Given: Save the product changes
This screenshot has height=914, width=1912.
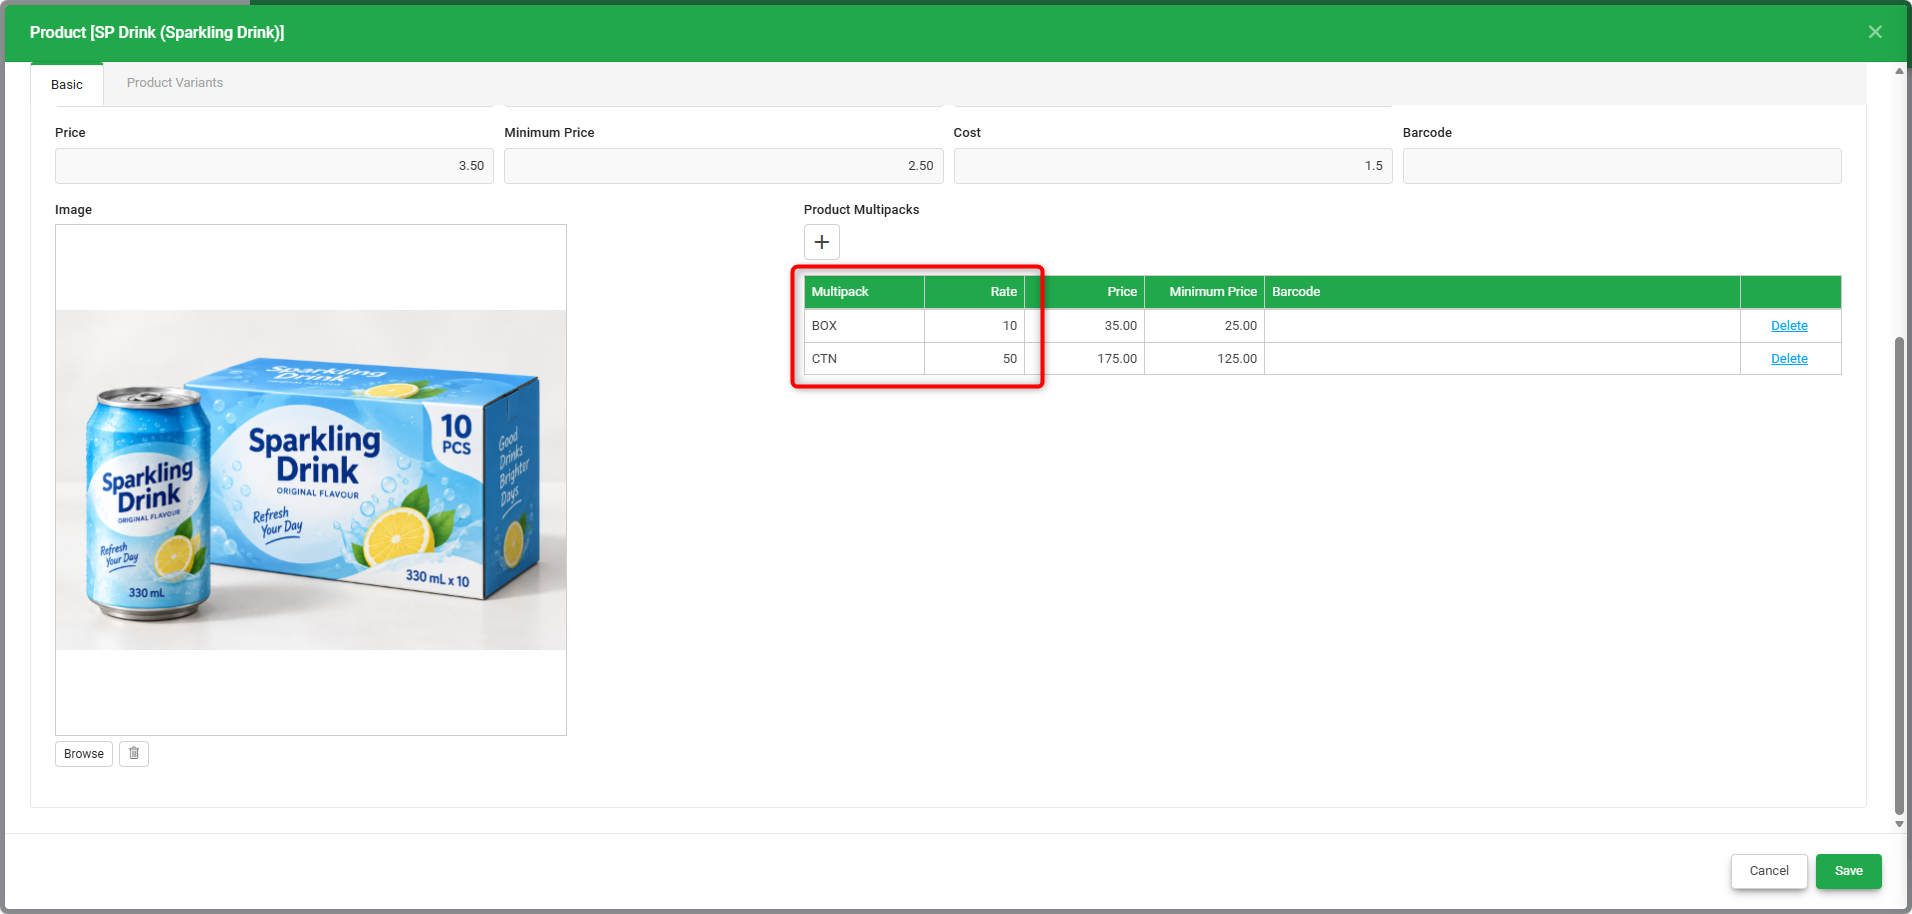Looking at the screenshot, I should (1848, 871).
